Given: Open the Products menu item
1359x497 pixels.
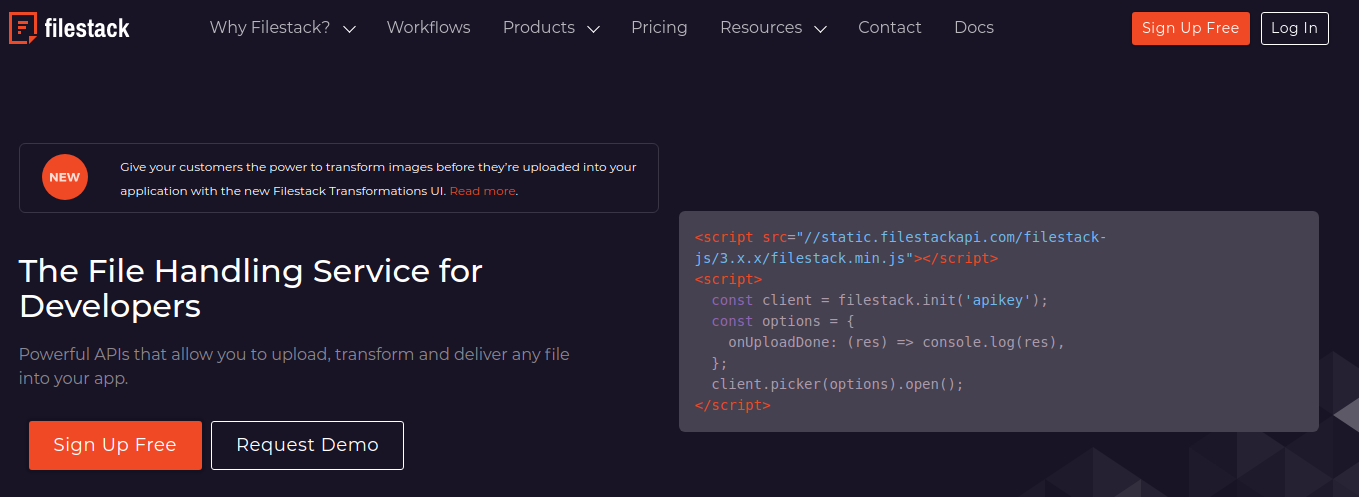Looking at the screenshot, I should (539, 28).
